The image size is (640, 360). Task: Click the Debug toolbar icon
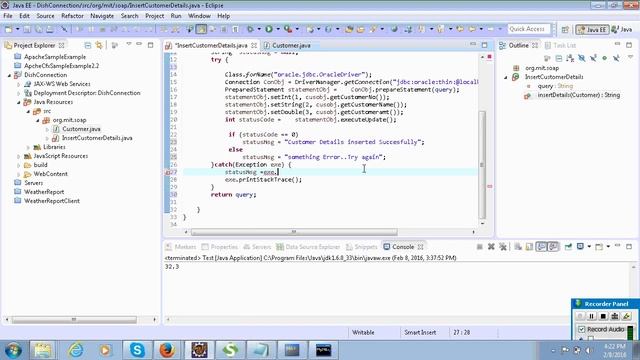tap(250, 29)
